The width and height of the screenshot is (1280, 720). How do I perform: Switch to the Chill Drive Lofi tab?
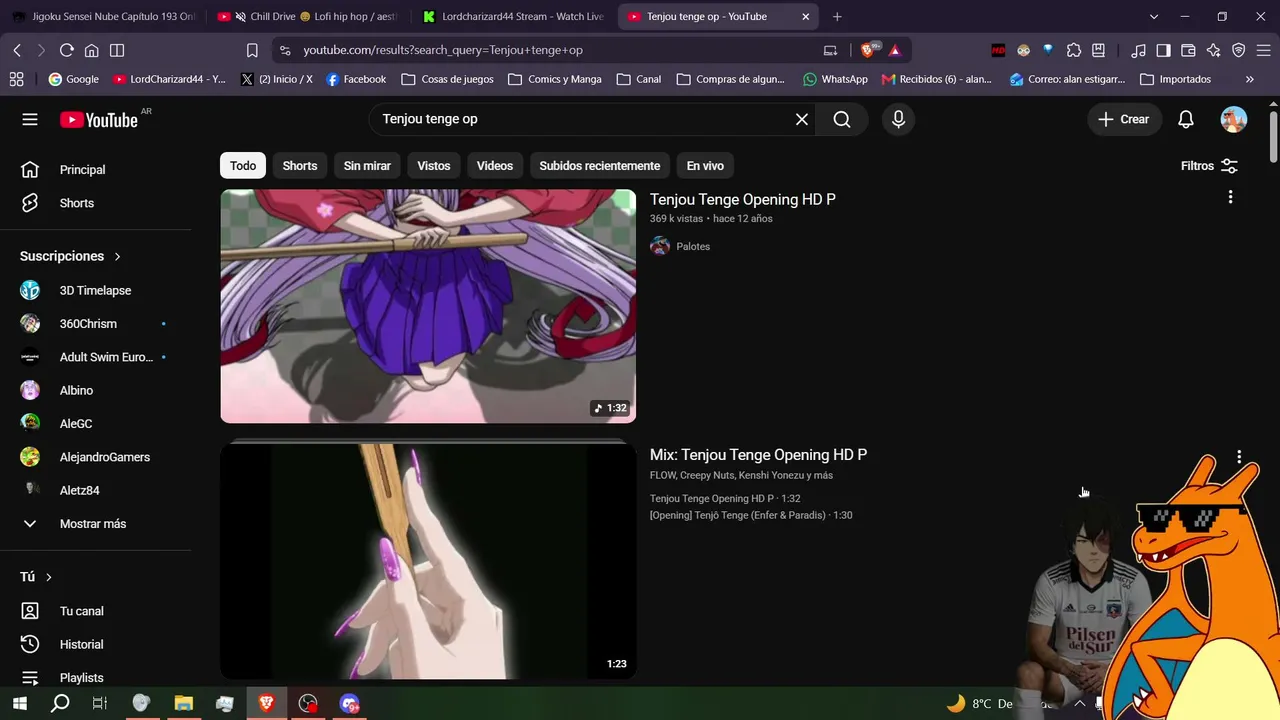309,16
